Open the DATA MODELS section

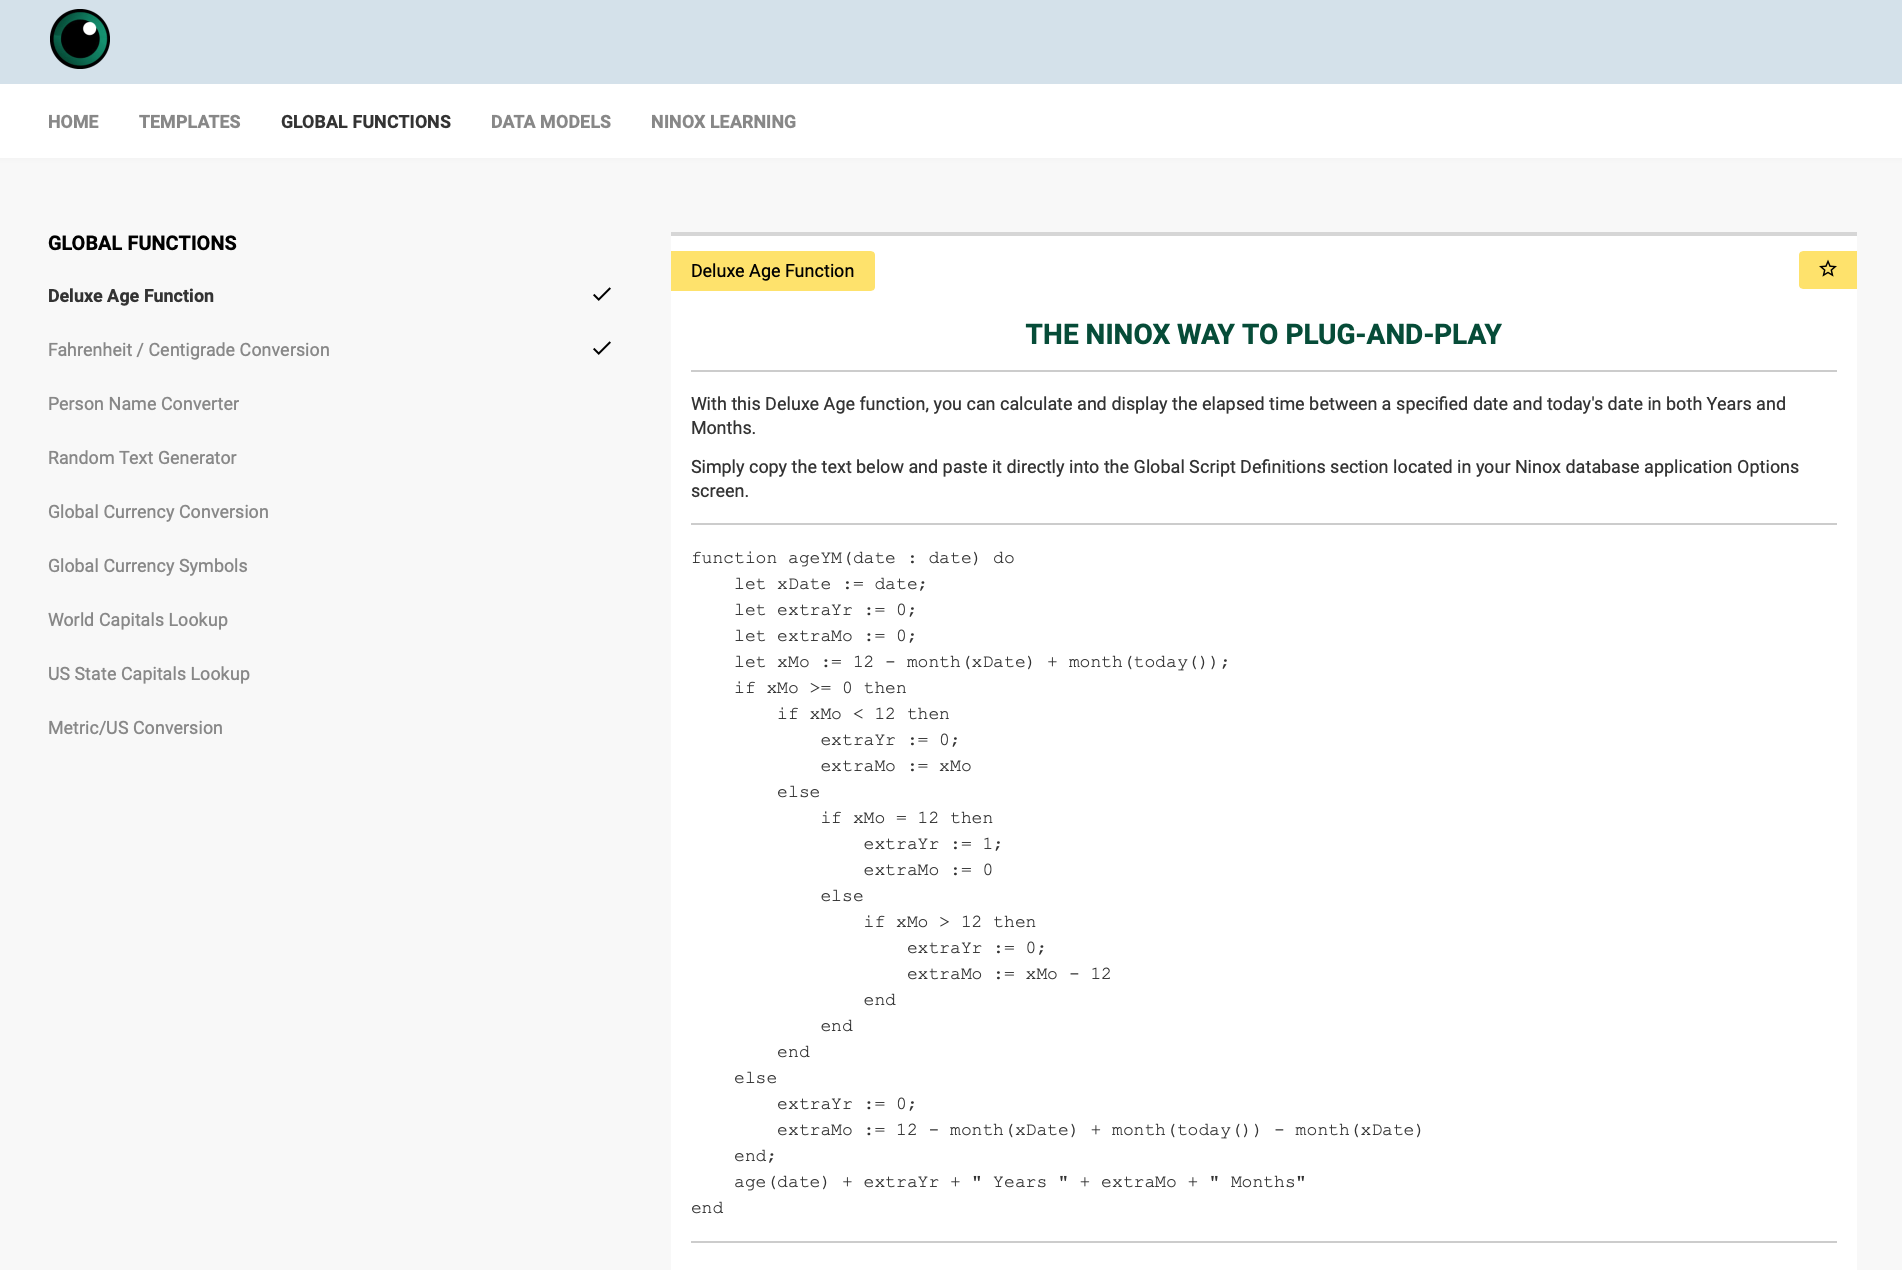[x=551, y=122]
